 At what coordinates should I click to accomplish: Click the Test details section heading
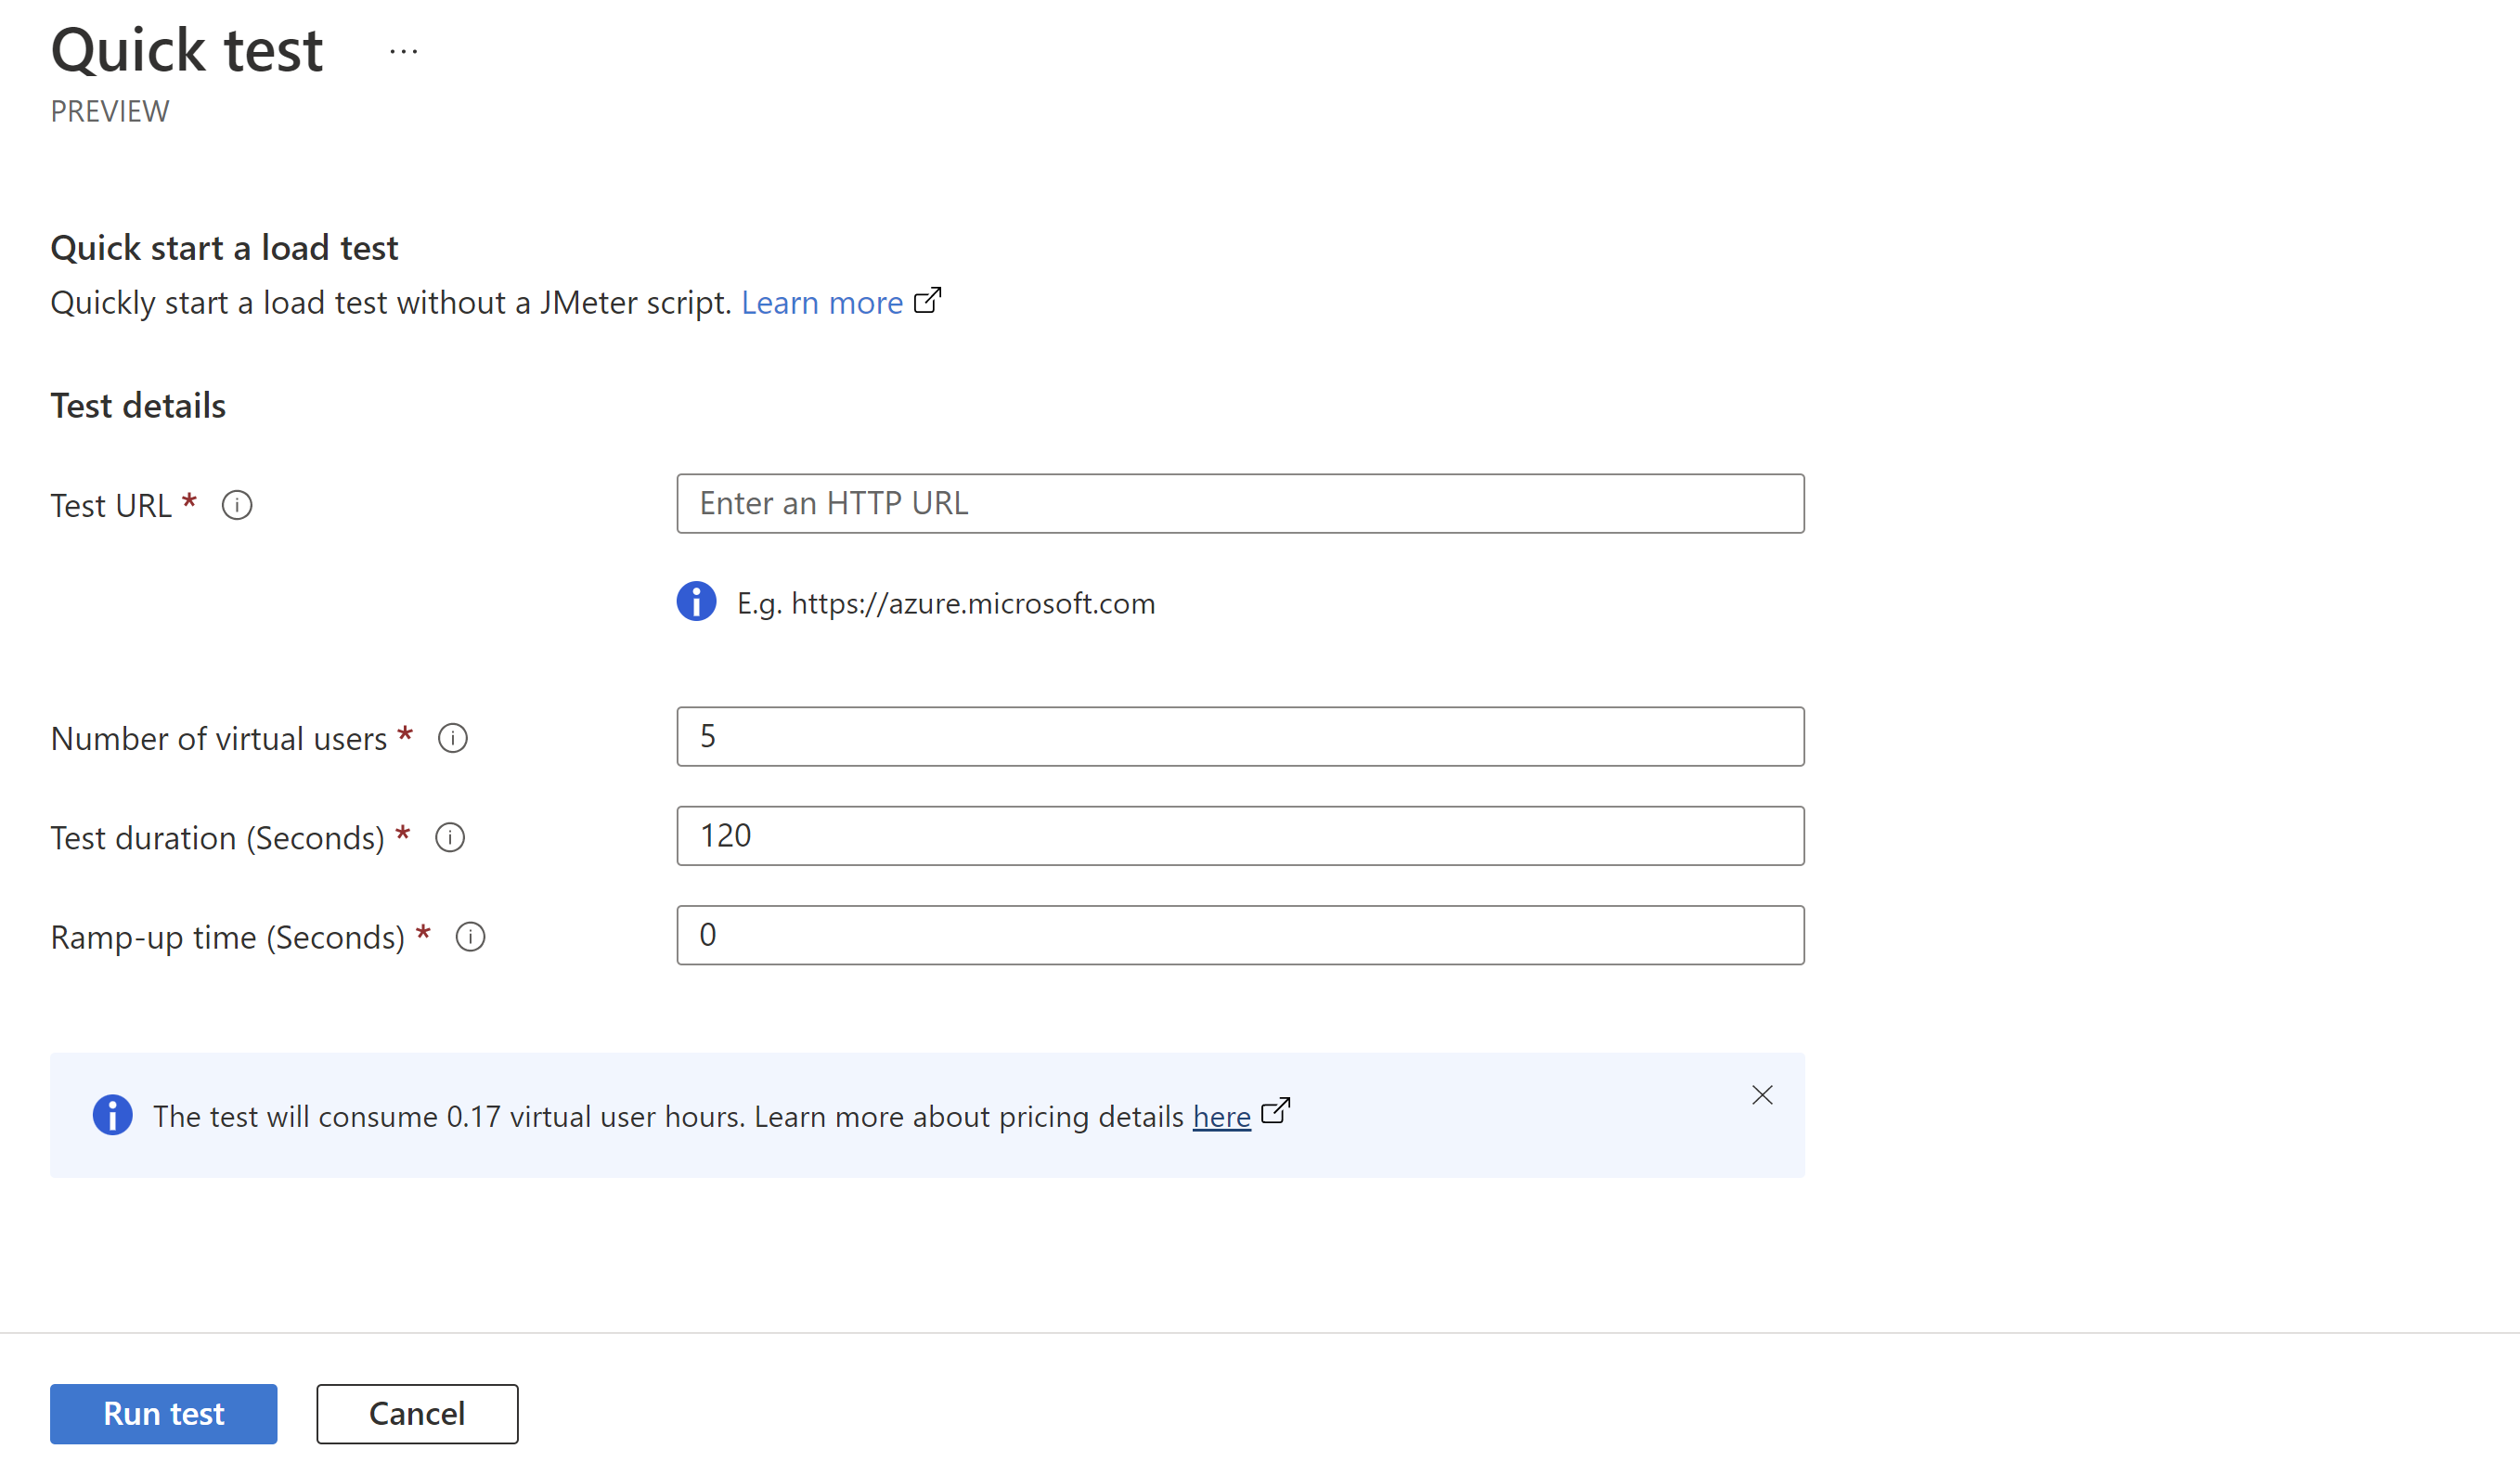click(x=138, y=406)
